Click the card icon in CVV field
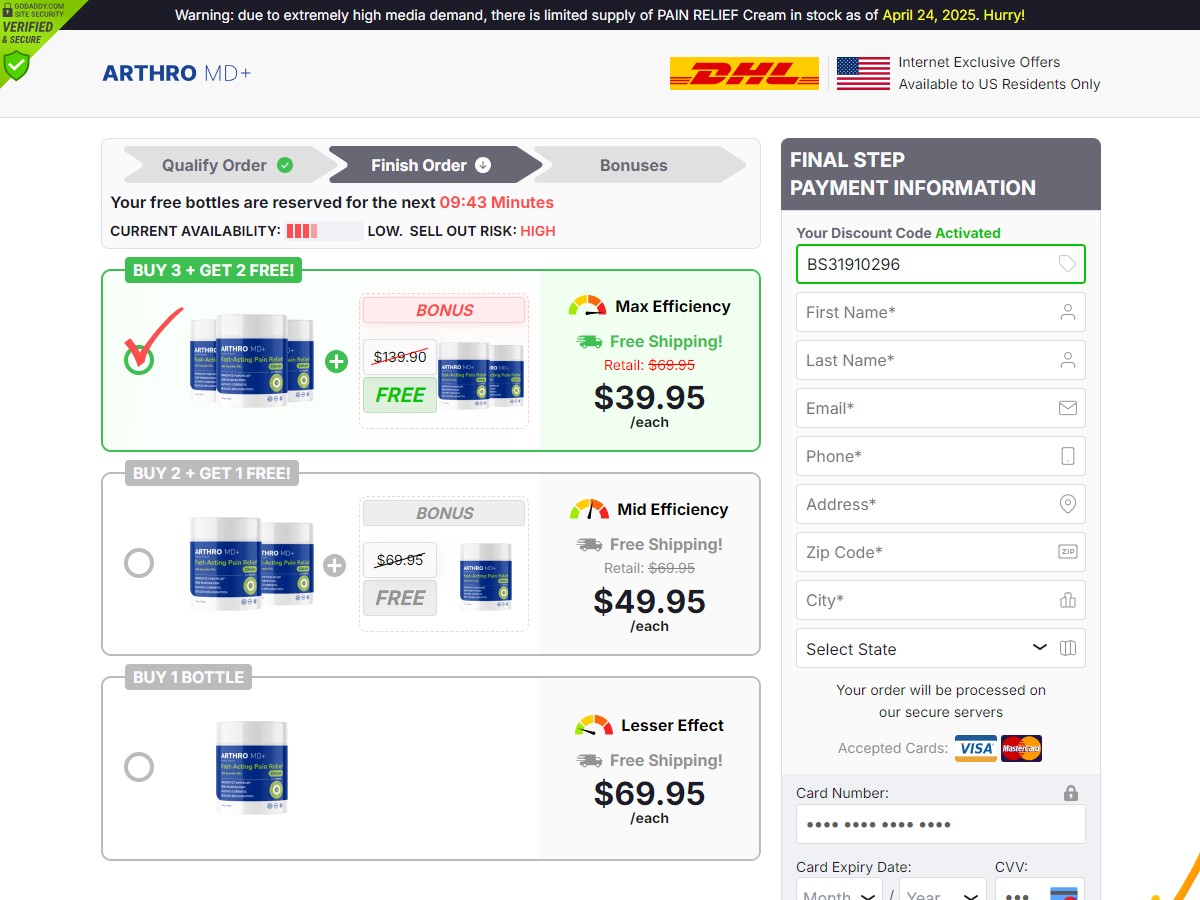 pyautogui.click(x=1064, y=894)
